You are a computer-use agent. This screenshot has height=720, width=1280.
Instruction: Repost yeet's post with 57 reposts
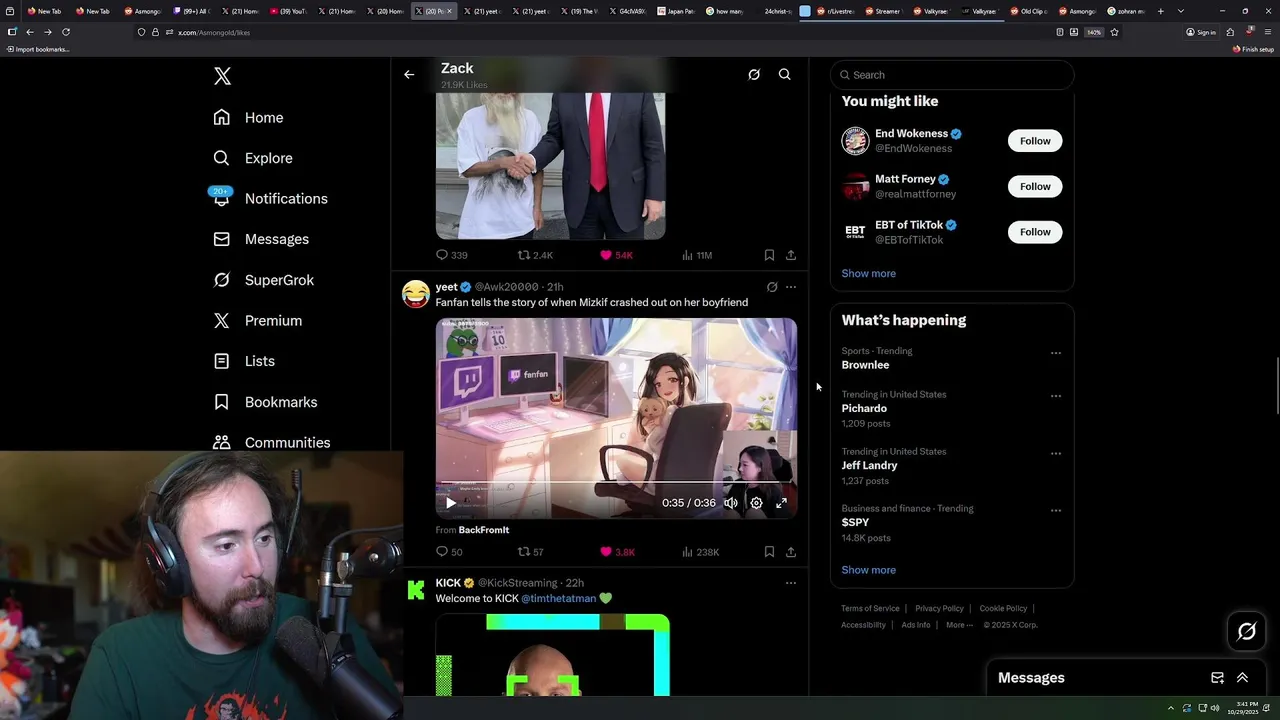point(530,552)
